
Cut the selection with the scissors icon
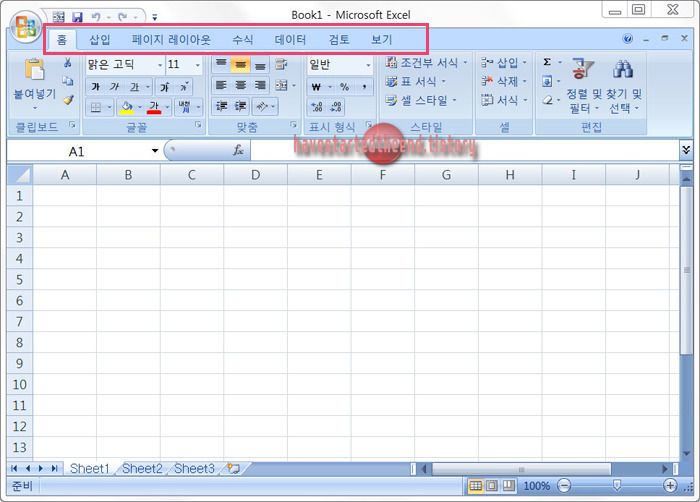[68, 63]
